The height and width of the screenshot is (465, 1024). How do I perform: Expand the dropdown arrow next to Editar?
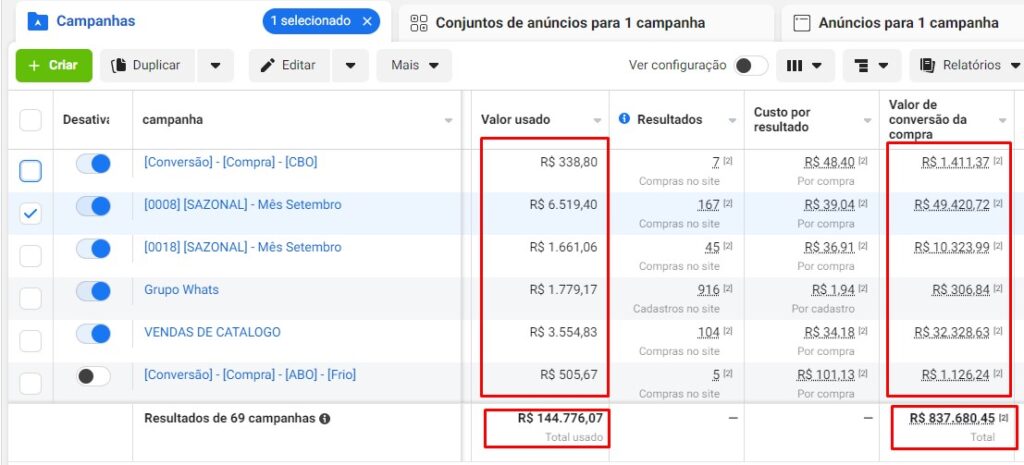(350, 65)
